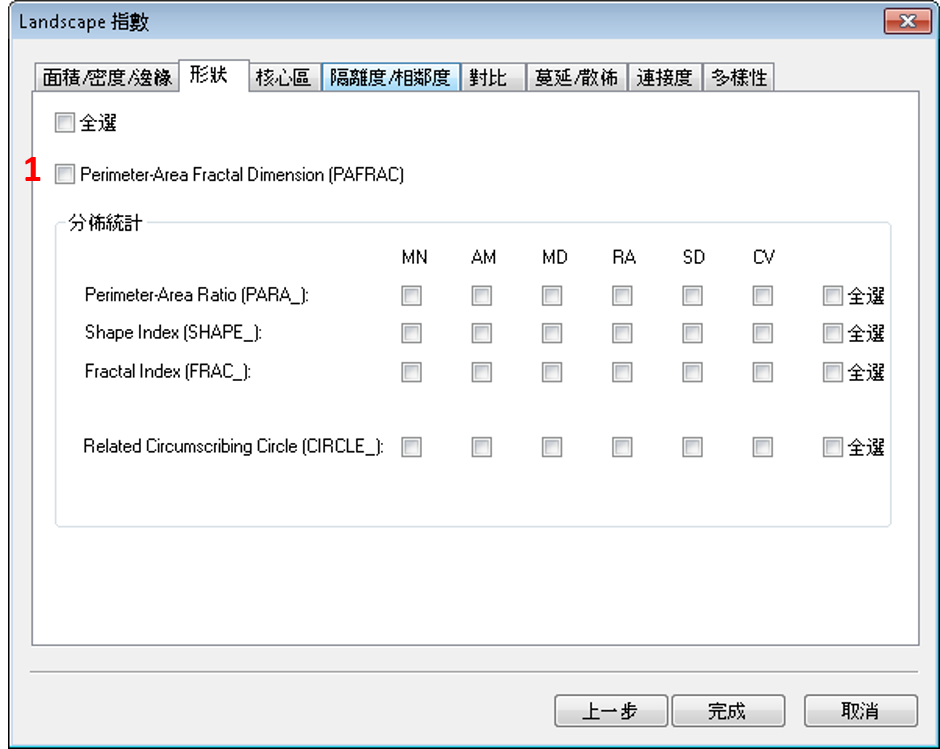Check MN for Fractal Index

click(411, 372)
